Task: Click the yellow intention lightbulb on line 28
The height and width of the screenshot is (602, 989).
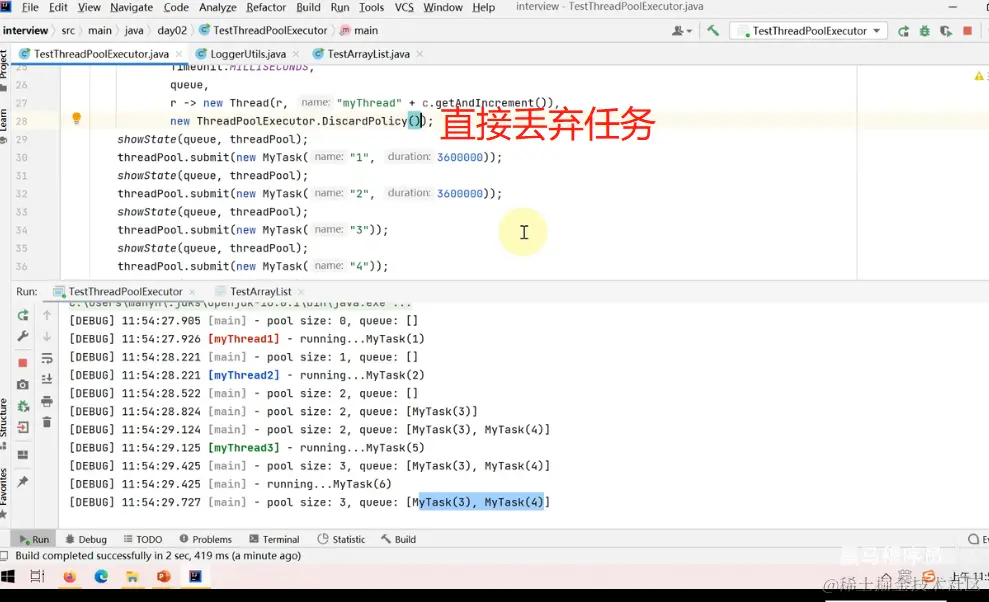Action: pyautogui.click(x=76, y=118)
